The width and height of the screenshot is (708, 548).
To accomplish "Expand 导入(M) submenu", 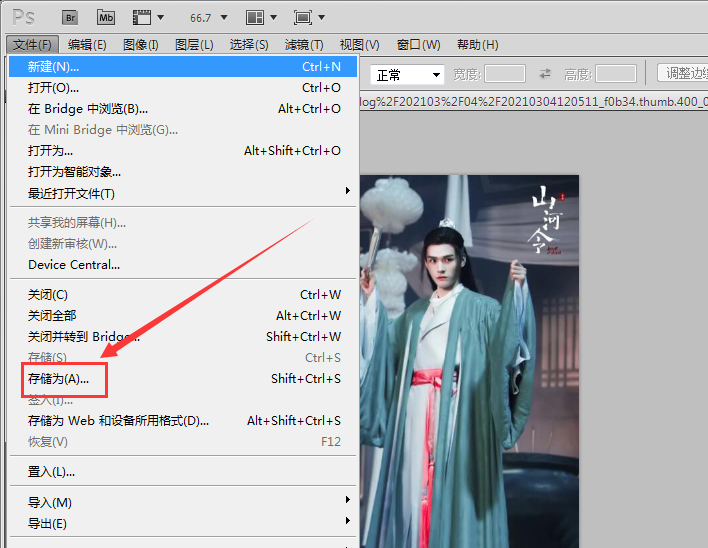I will [x=183, y=502].
